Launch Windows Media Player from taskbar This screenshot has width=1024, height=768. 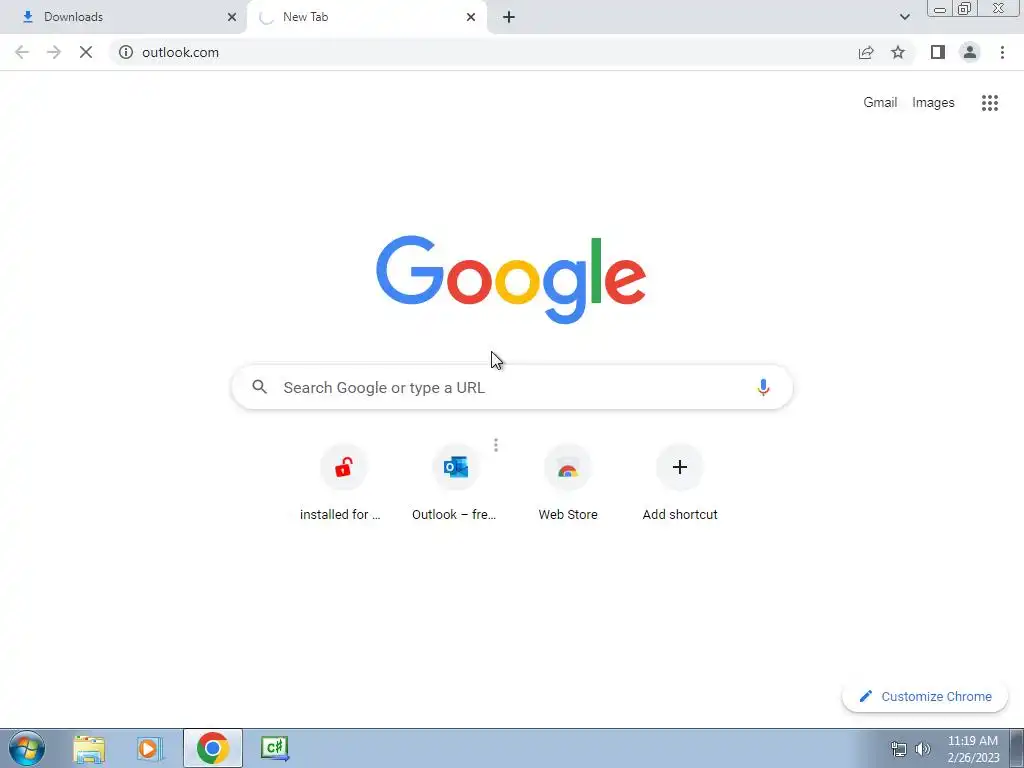[x=150, y=748]
